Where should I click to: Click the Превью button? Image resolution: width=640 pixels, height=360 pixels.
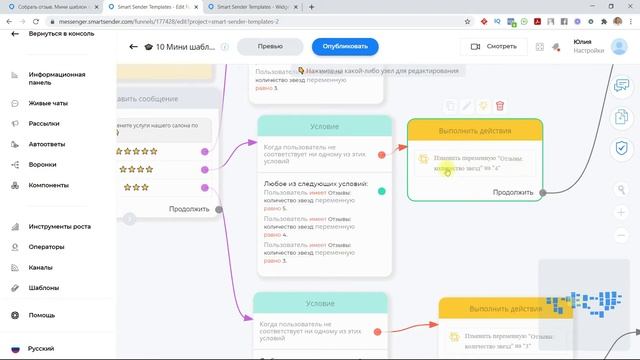pos(270,47)
